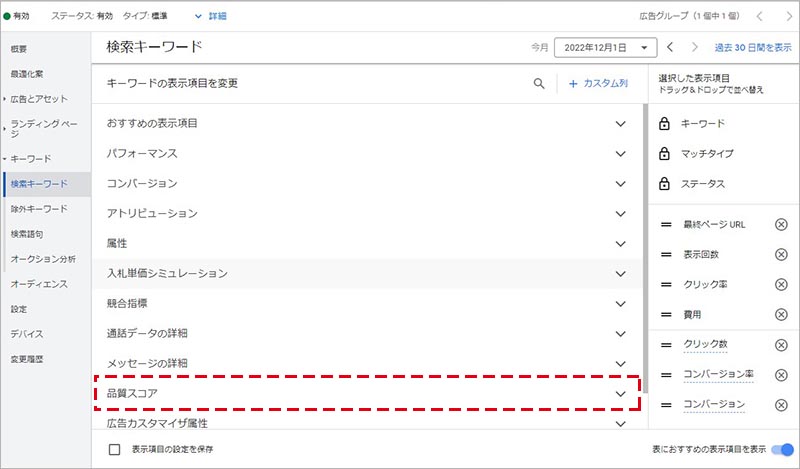
Task: Open 除外キーワード in the sidebar
Action: point(40,209)
